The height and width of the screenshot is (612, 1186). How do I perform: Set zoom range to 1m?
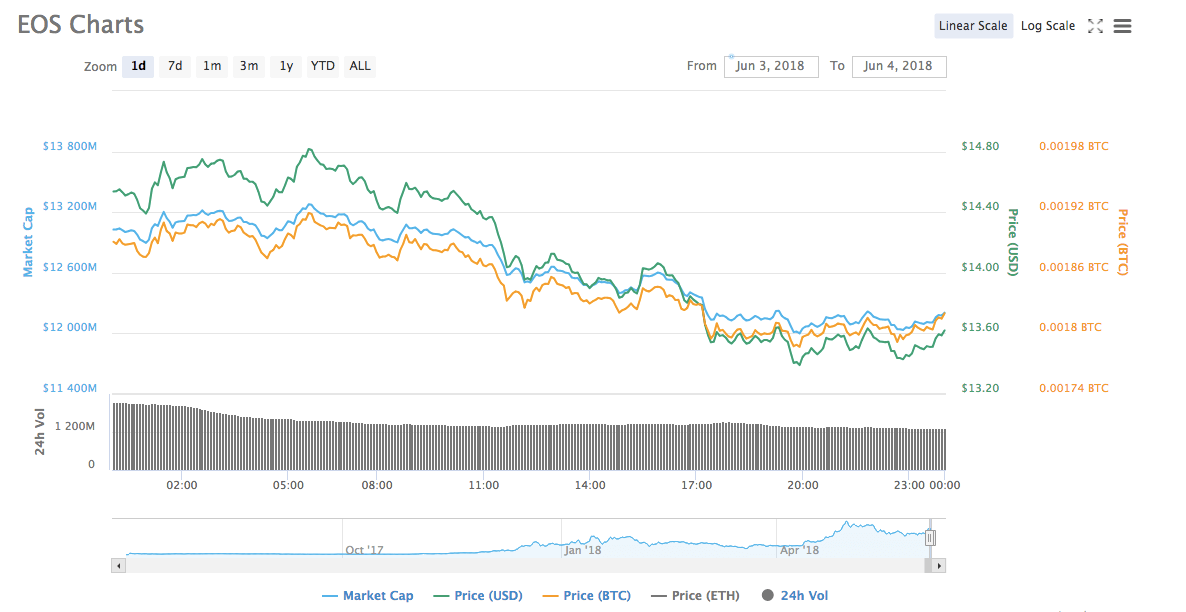click(212, 66)
